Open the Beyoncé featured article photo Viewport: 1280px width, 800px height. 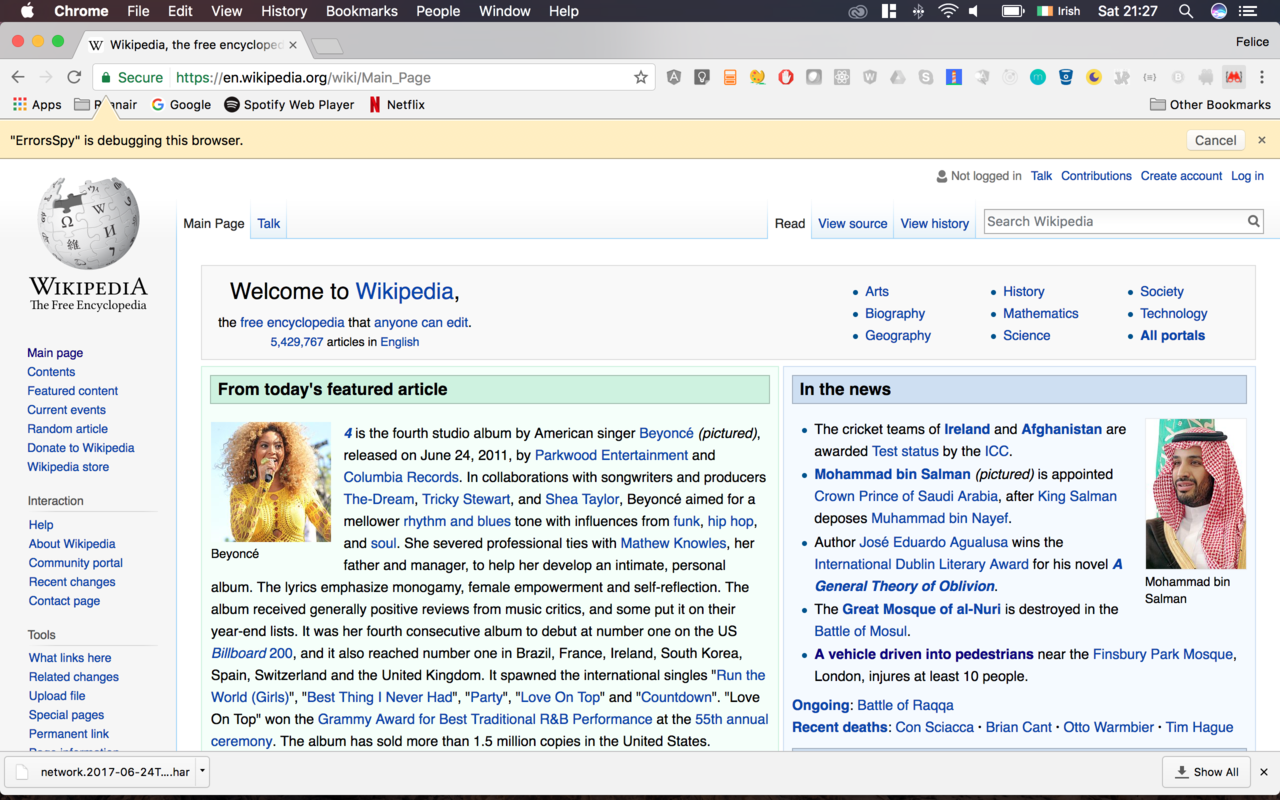point(271,482)
